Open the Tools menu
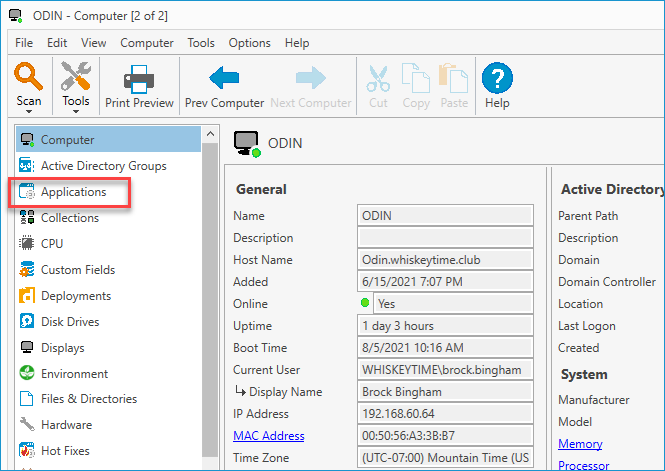This screenshot has height=471, width=665. 201,43
